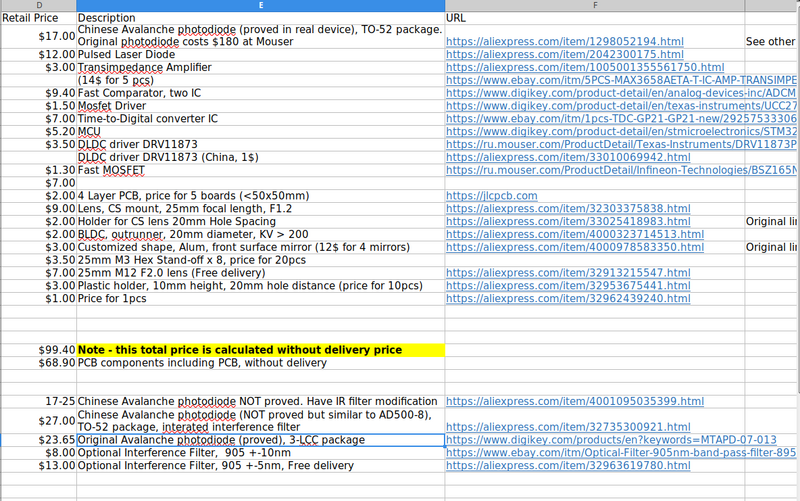The image size is (800, 501).
Task: Select the 'Mosfet Driver' cell
Action: pyautogui.click(x=261, y=106)
